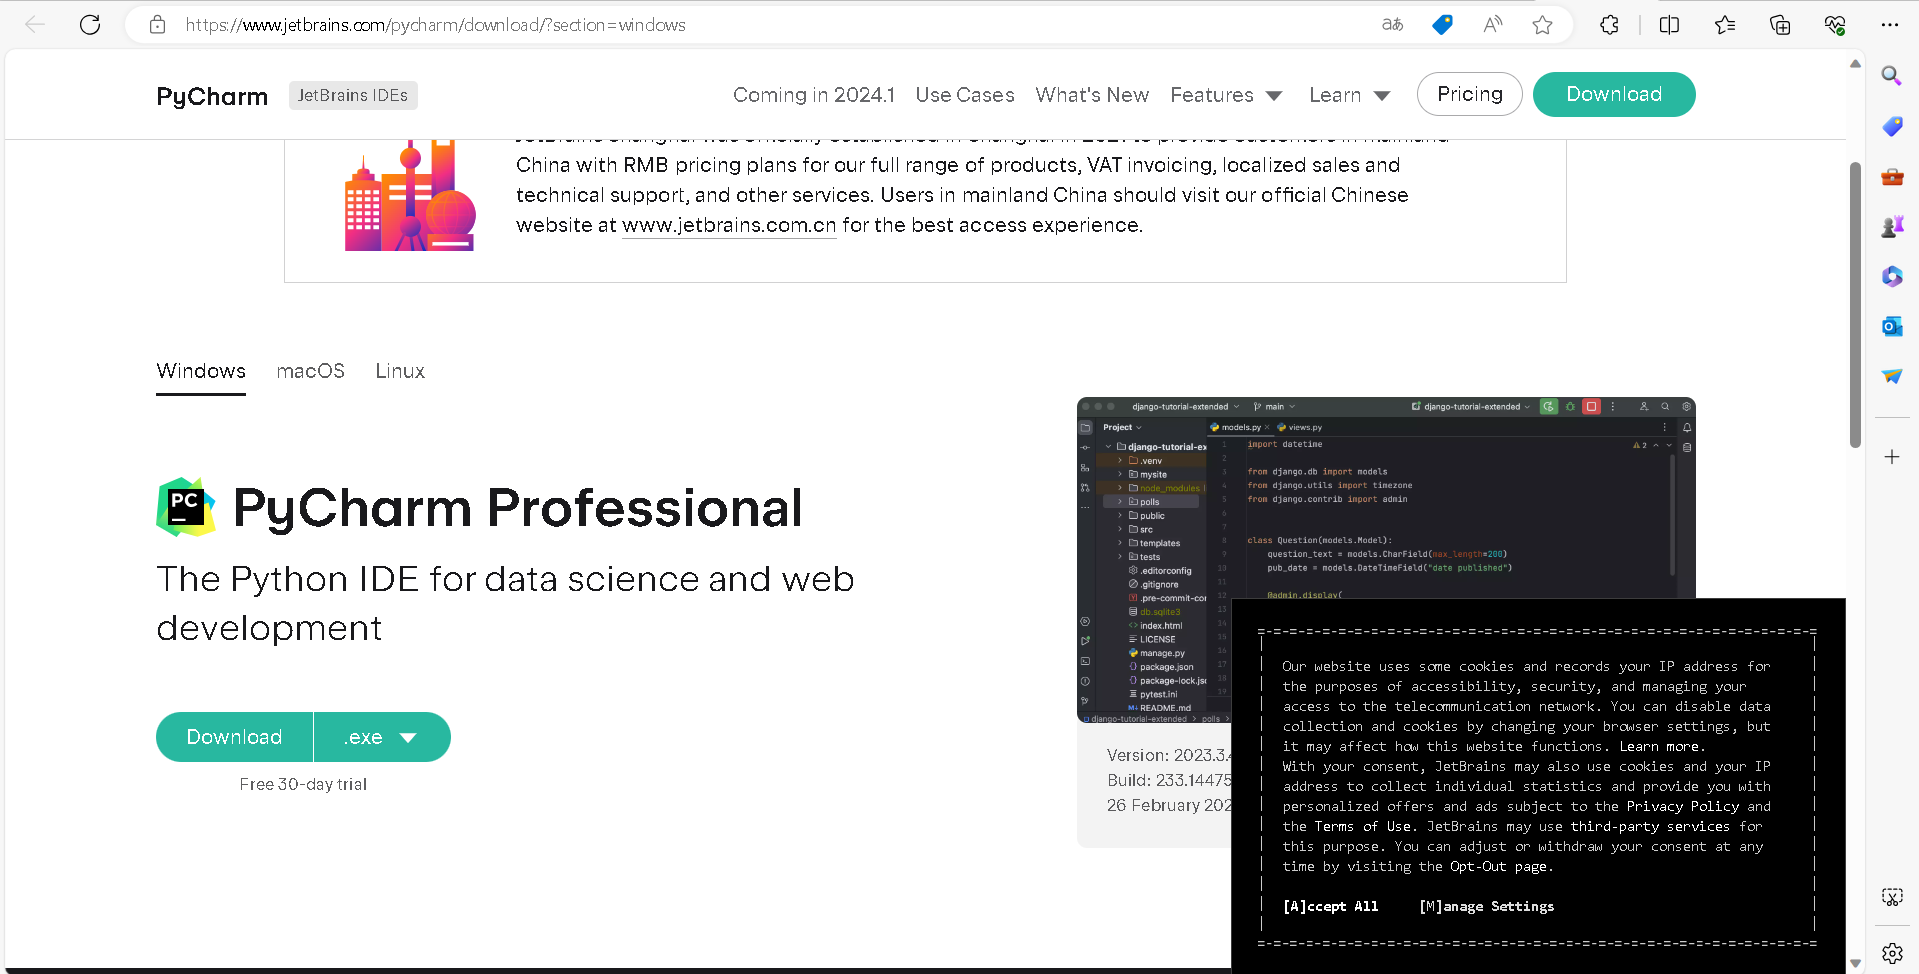Open the browser Settings and more menu
The height and width of the screenshot is (974, 1919).
tap(1889, 25)
